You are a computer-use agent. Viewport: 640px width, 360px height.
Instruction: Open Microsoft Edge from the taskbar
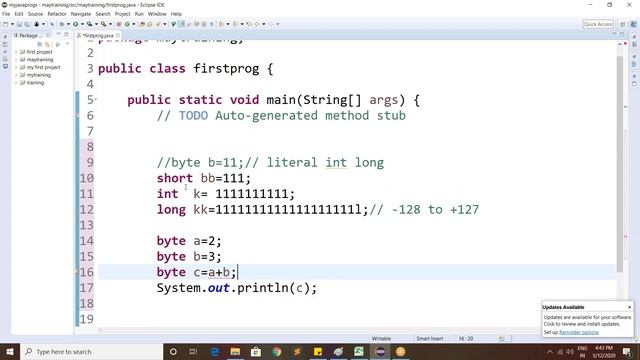(215, 351)
